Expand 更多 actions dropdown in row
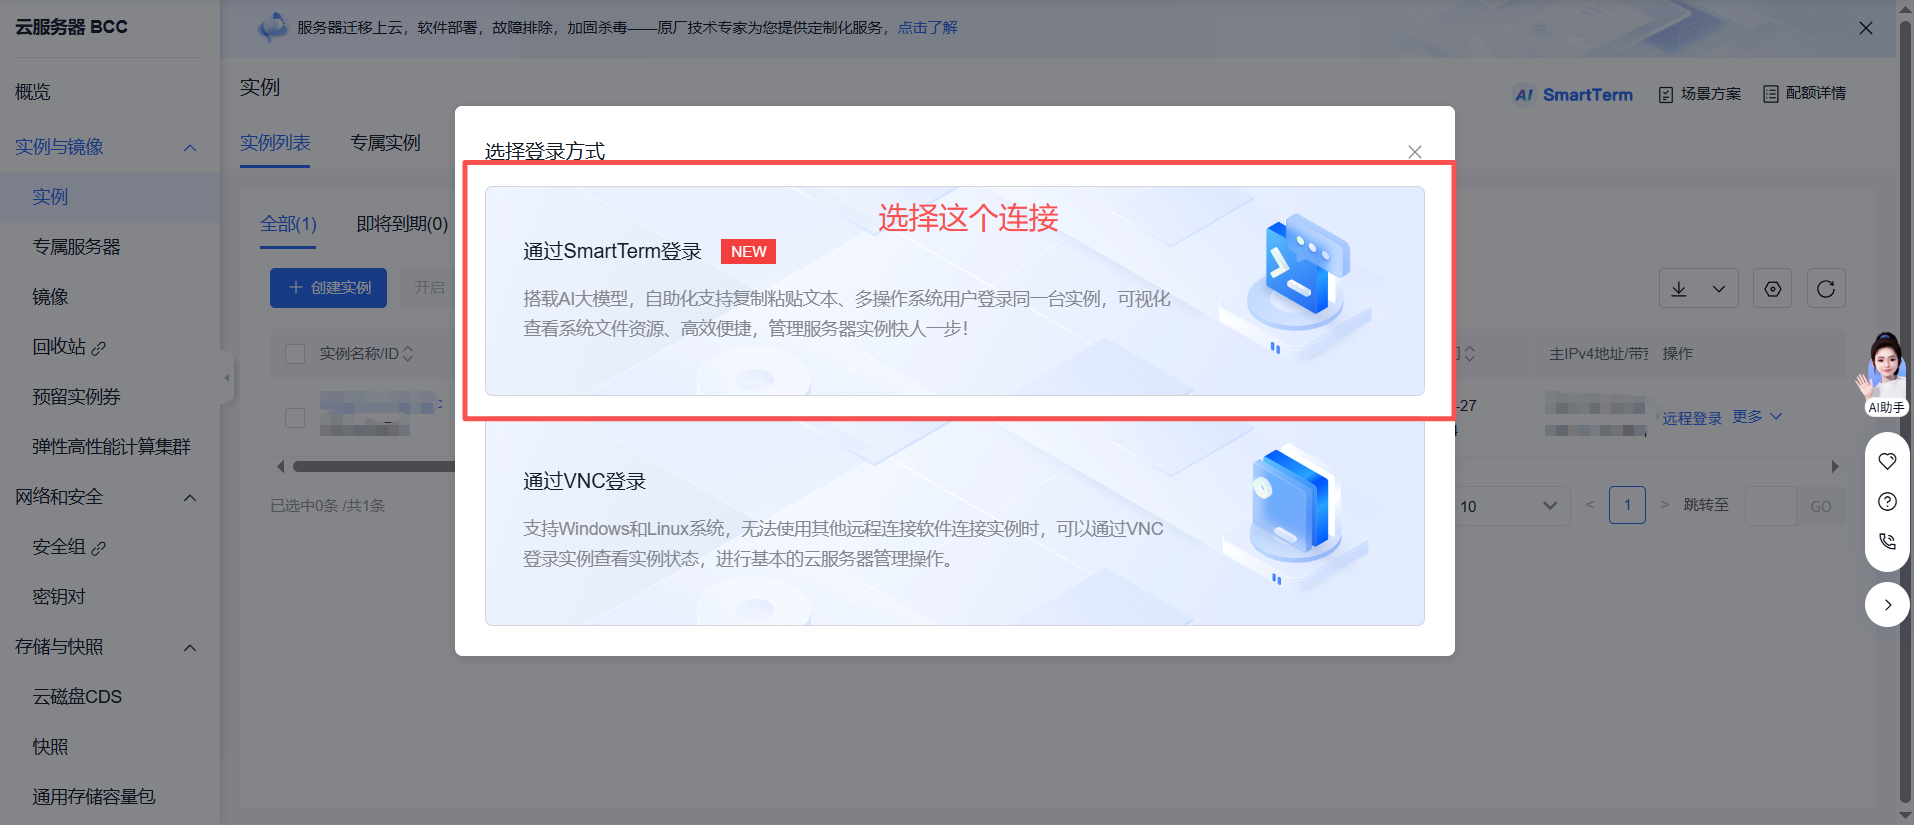This screenshot has width=1914, height=825. point(1757,417)
